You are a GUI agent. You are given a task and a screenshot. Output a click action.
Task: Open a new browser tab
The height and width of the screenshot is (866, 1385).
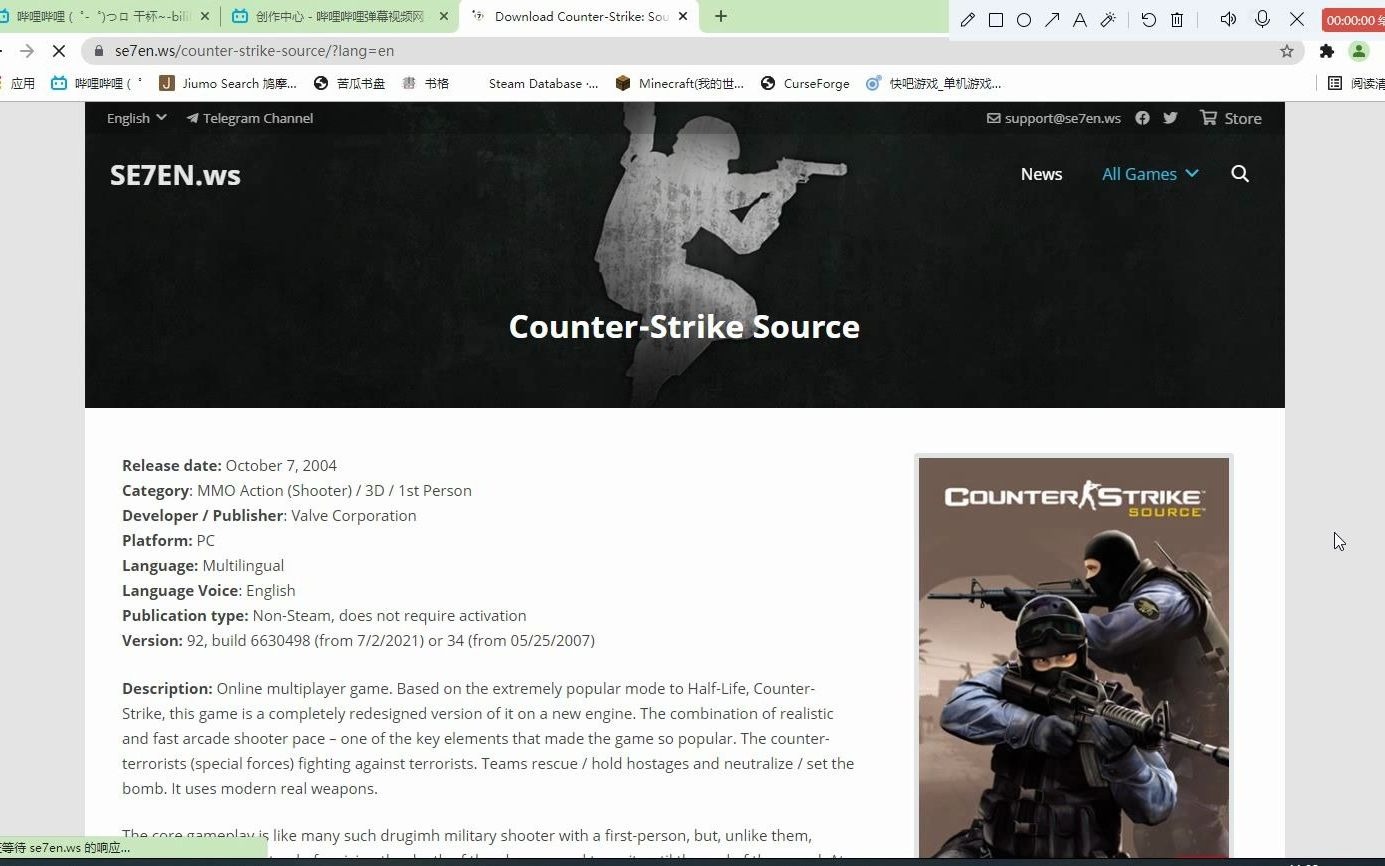tap(721, 16)
